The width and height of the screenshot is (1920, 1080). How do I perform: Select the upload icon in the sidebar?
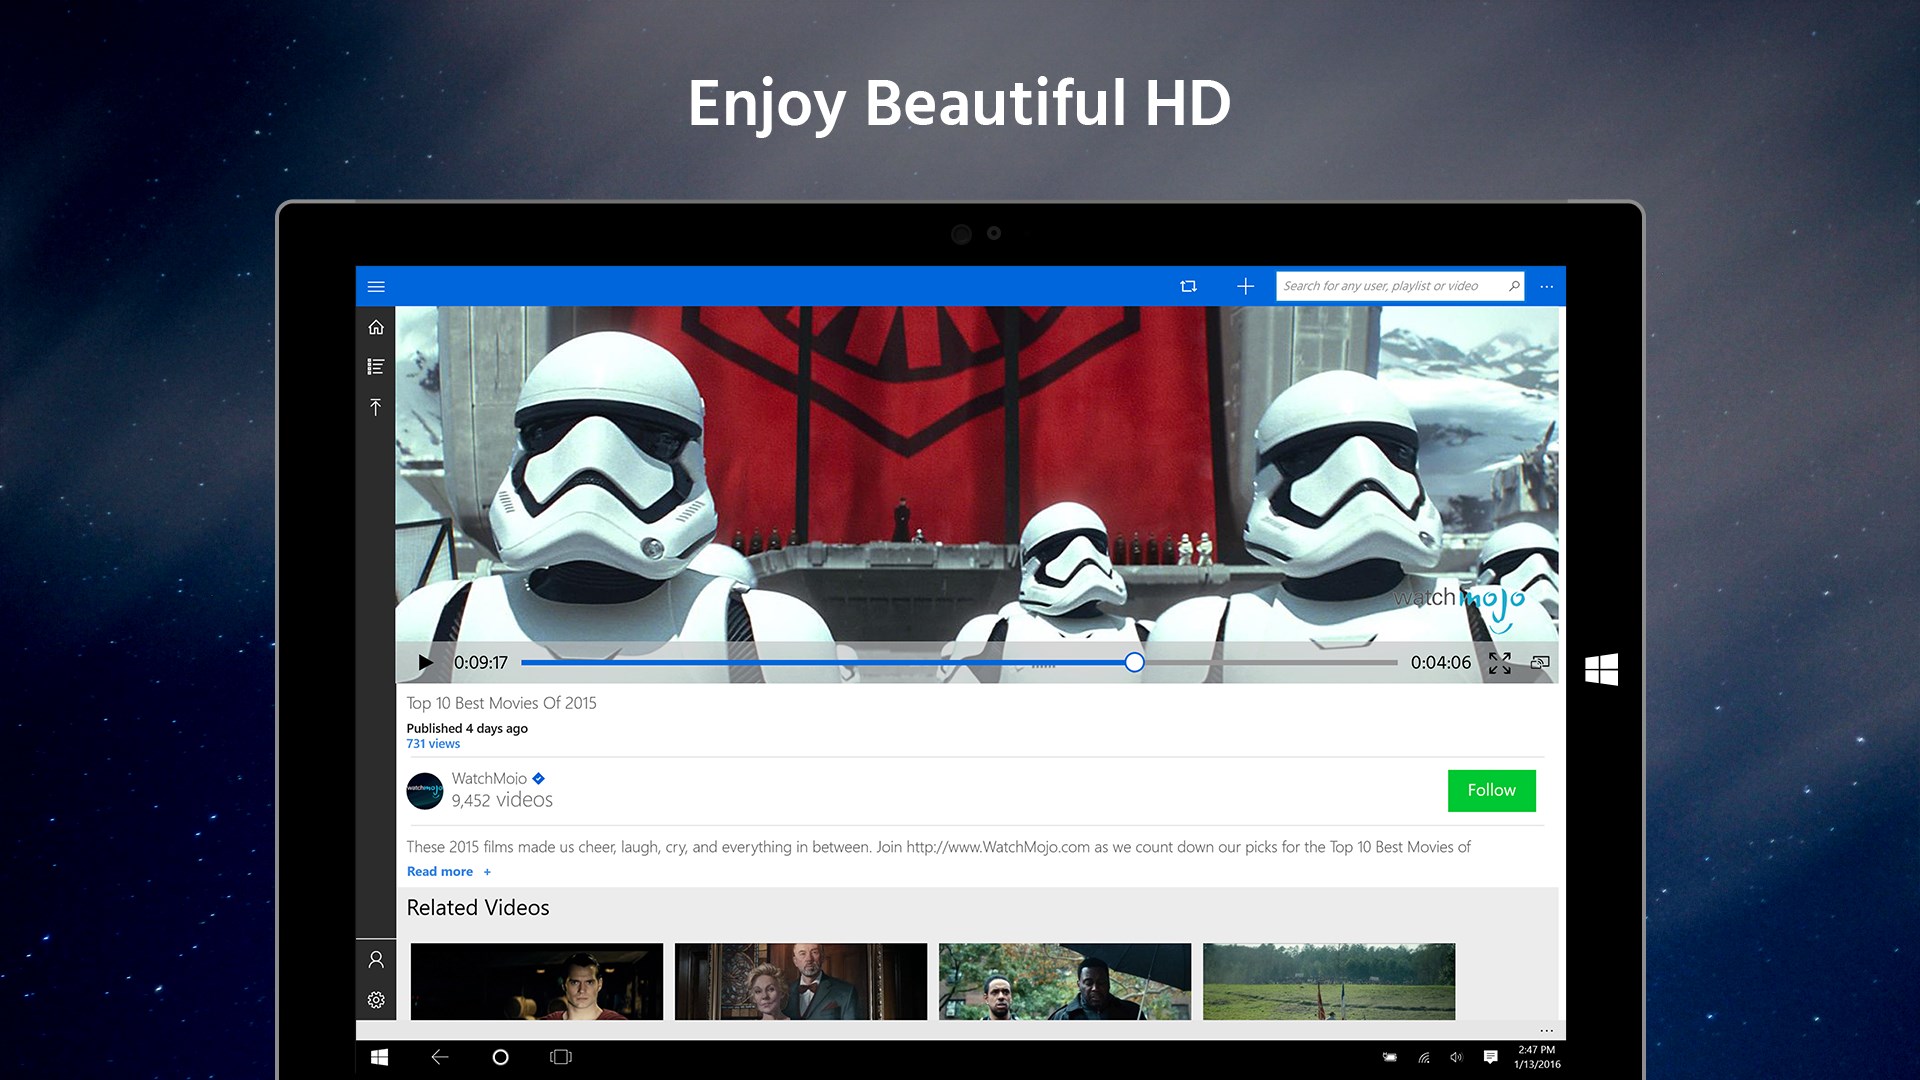coord(376,407)
